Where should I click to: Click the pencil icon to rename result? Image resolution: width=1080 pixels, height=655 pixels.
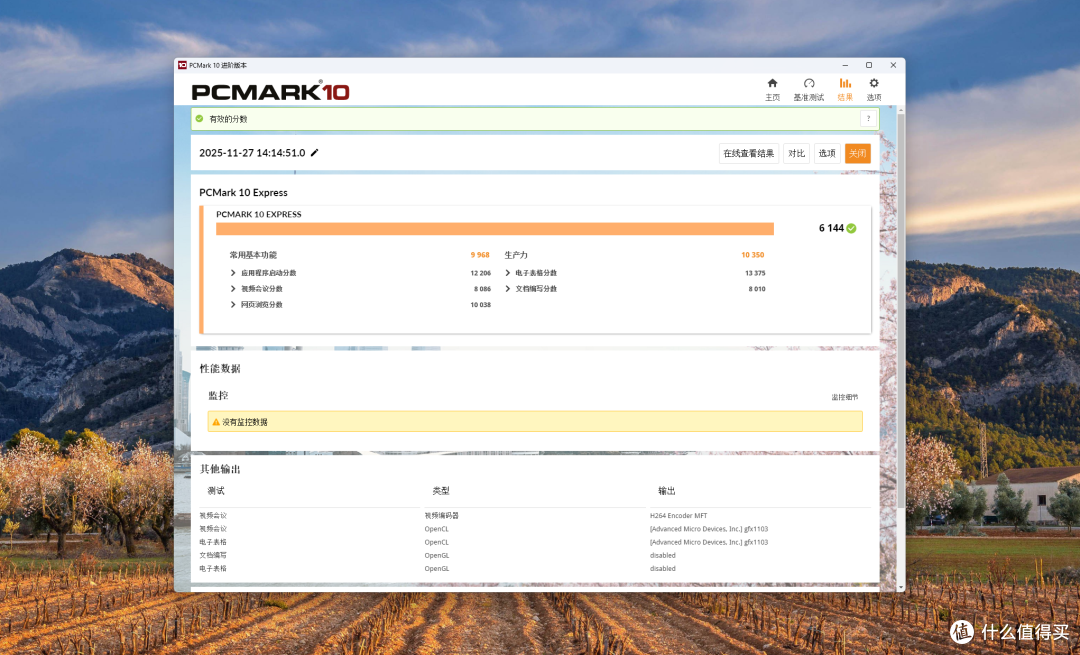coord(315,153)
